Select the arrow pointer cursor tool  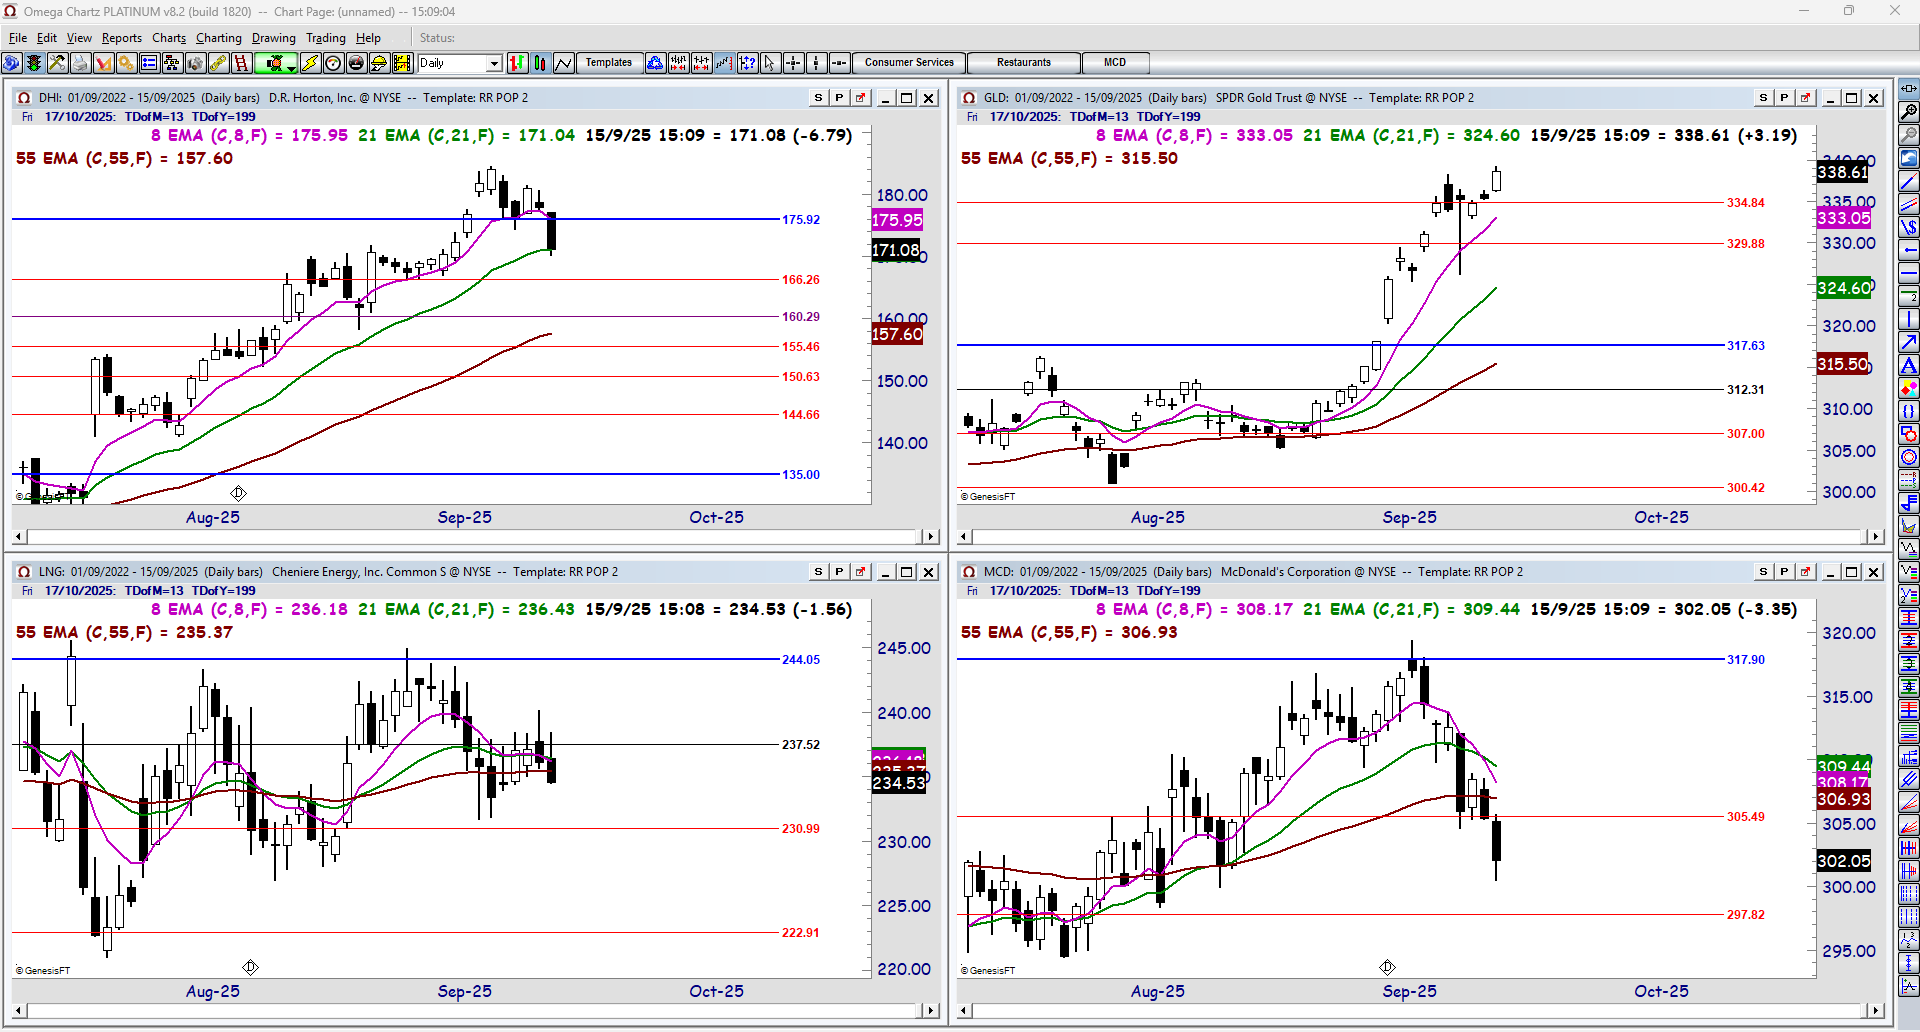click(x=770, y=63)
